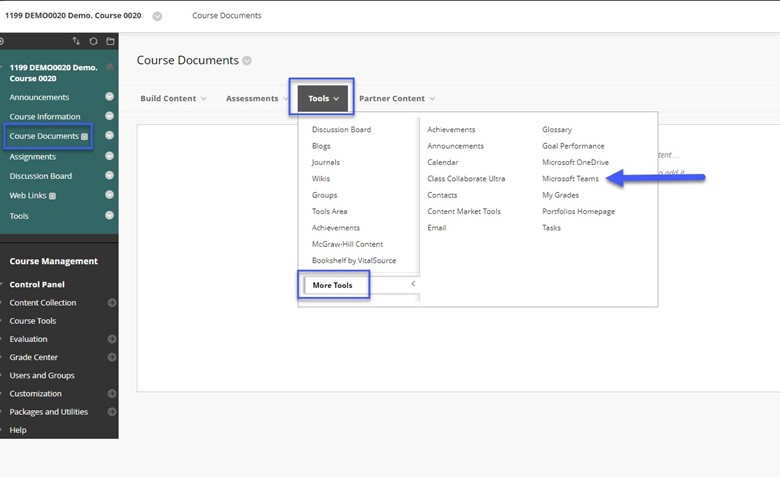
Task: Click Course Documents breadcrumb at top
Action: coord(226,15)
